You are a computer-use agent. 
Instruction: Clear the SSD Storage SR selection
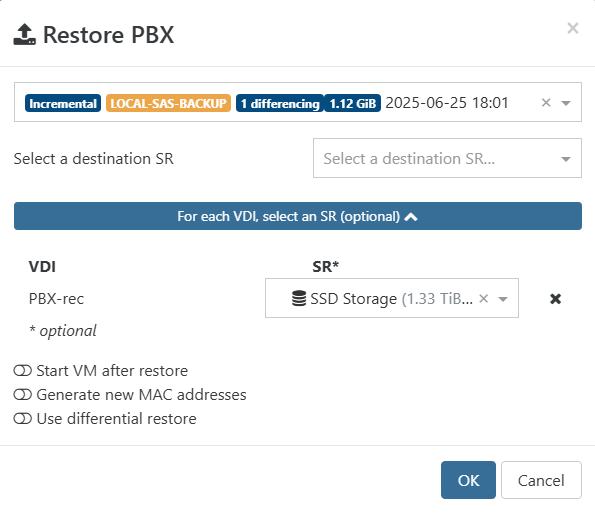[483, 298]
